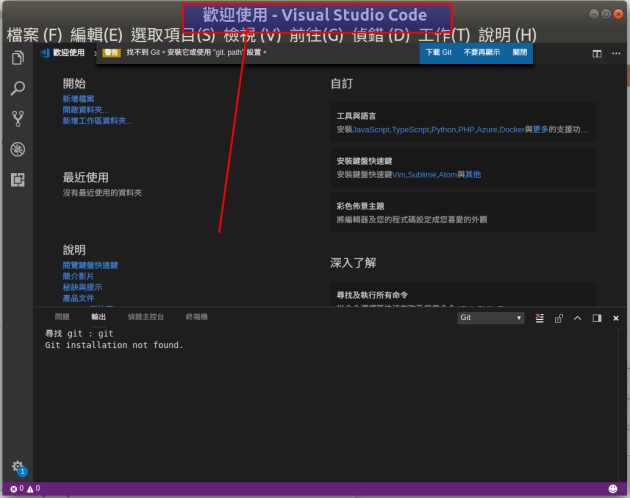Open the Search view icon
This screenshot has width=630, height=498.
pyautogui.click(x=18, y=88)
